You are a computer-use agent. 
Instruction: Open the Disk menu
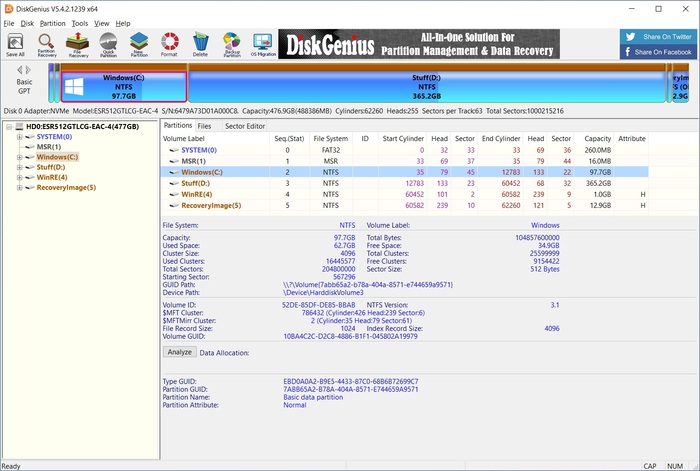pos(27,23)
